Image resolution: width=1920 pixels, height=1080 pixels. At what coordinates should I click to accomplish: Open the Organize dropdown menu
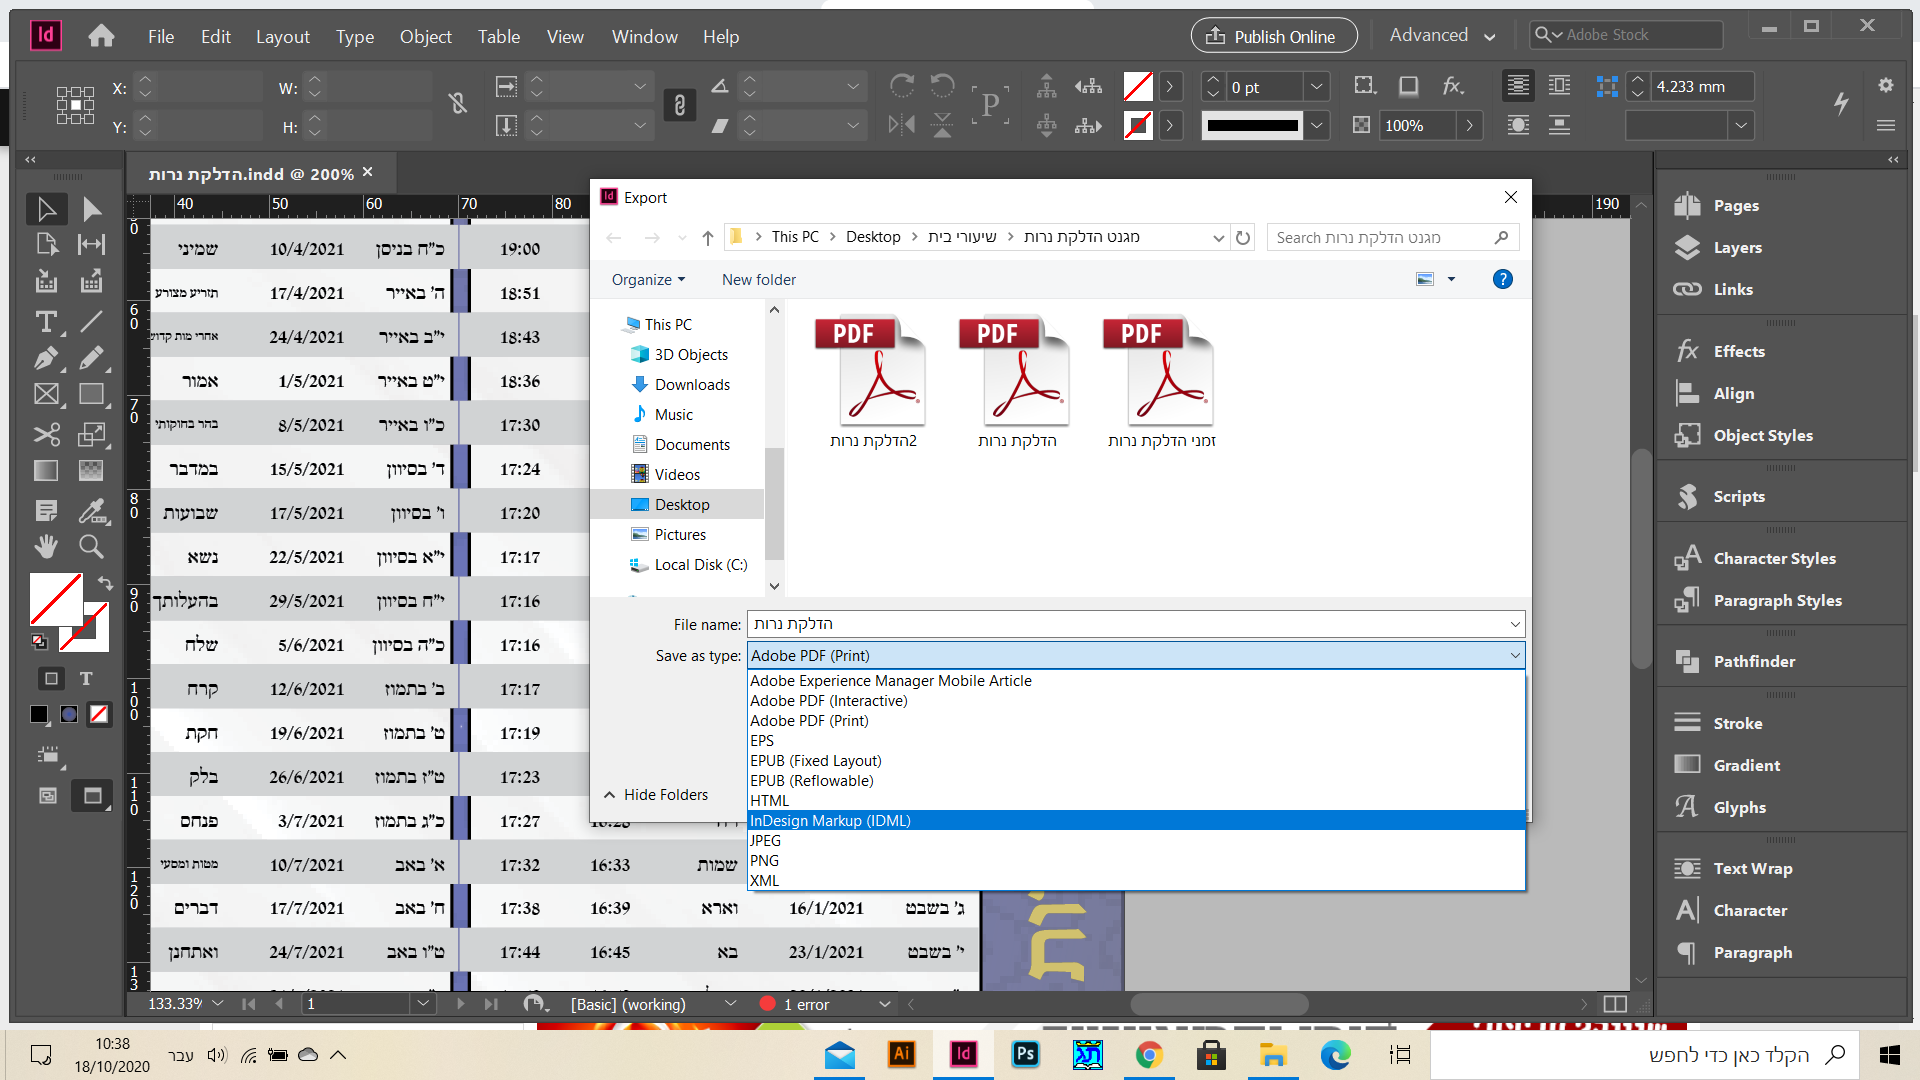[x=648, y=280]
